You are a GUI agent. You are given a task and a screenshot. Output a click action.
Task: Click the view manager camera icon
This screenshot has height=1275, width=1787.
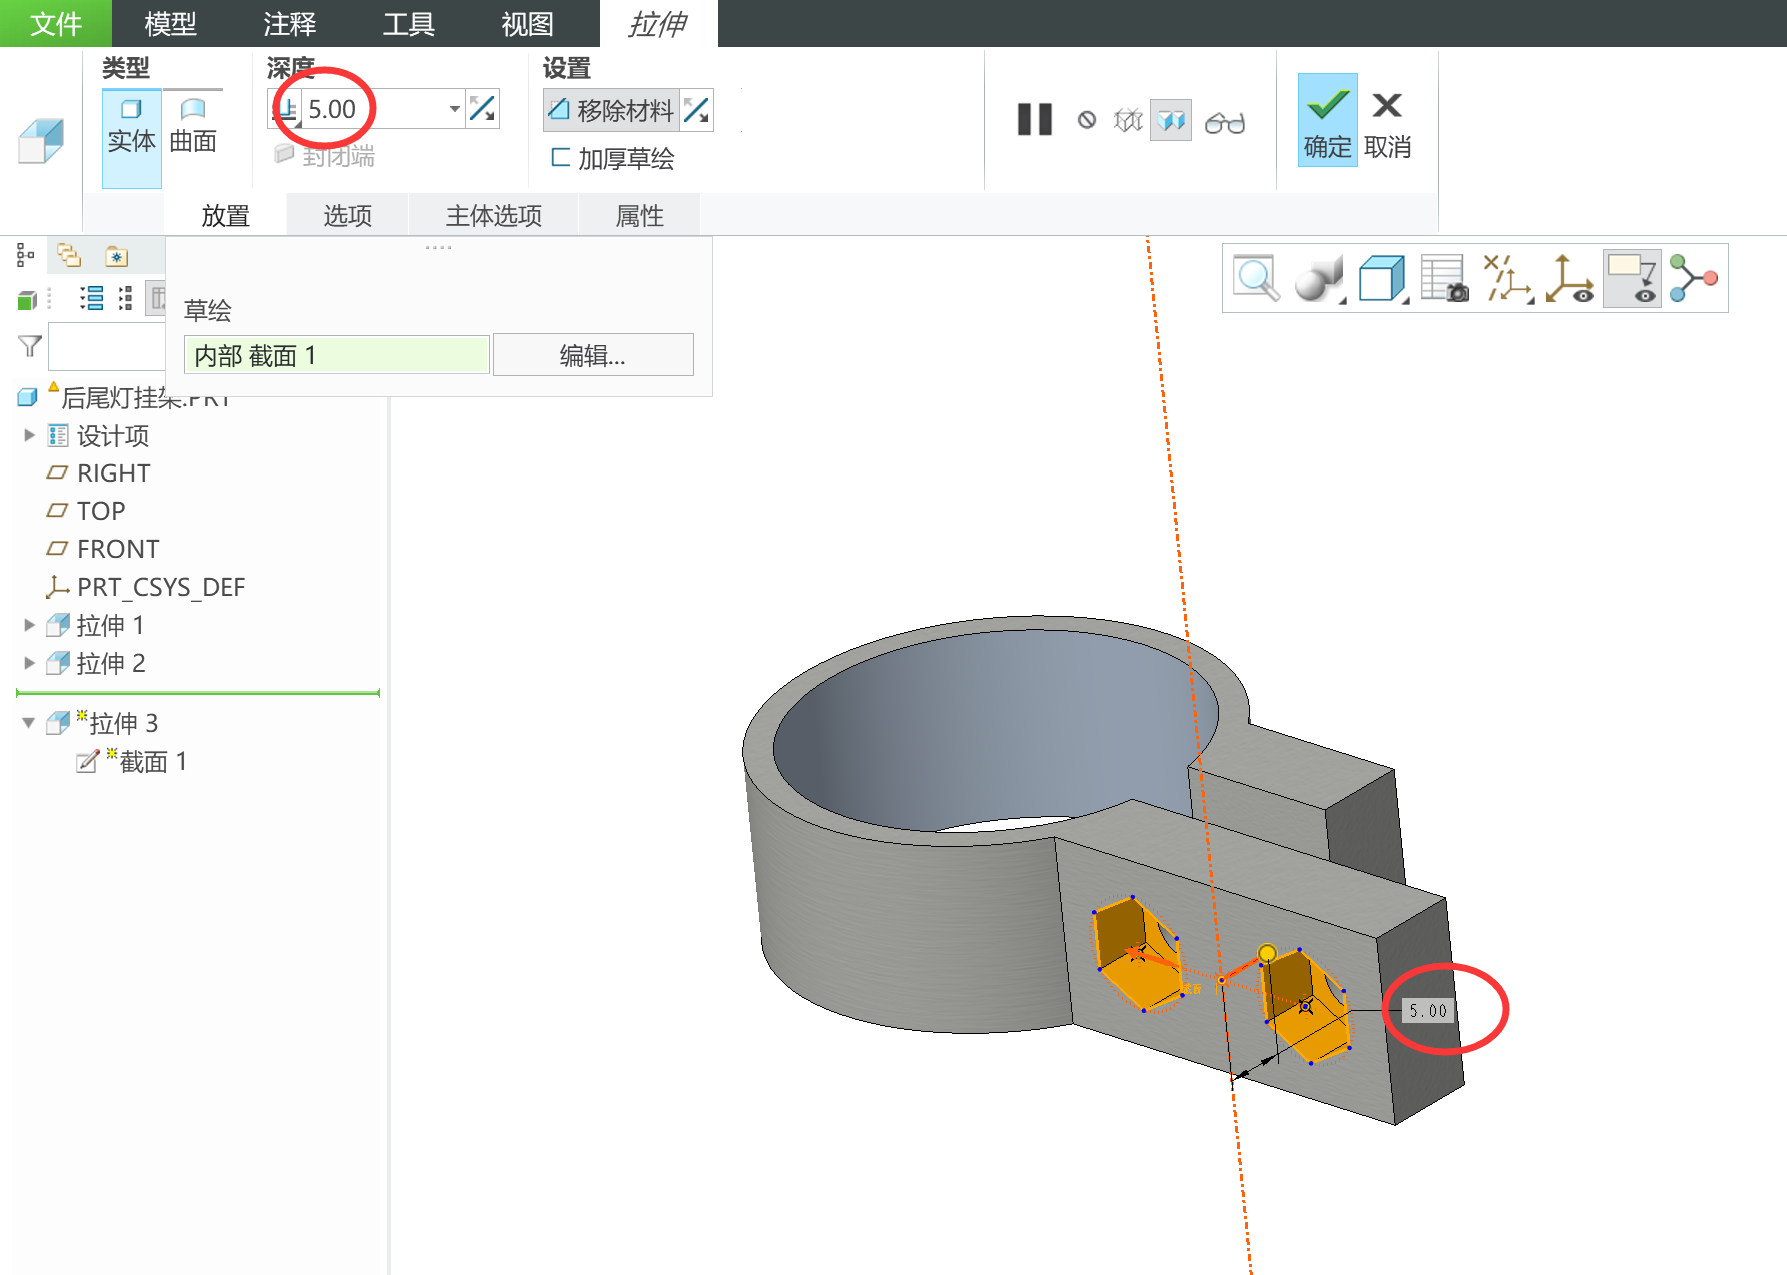(x=1444, y=278)
